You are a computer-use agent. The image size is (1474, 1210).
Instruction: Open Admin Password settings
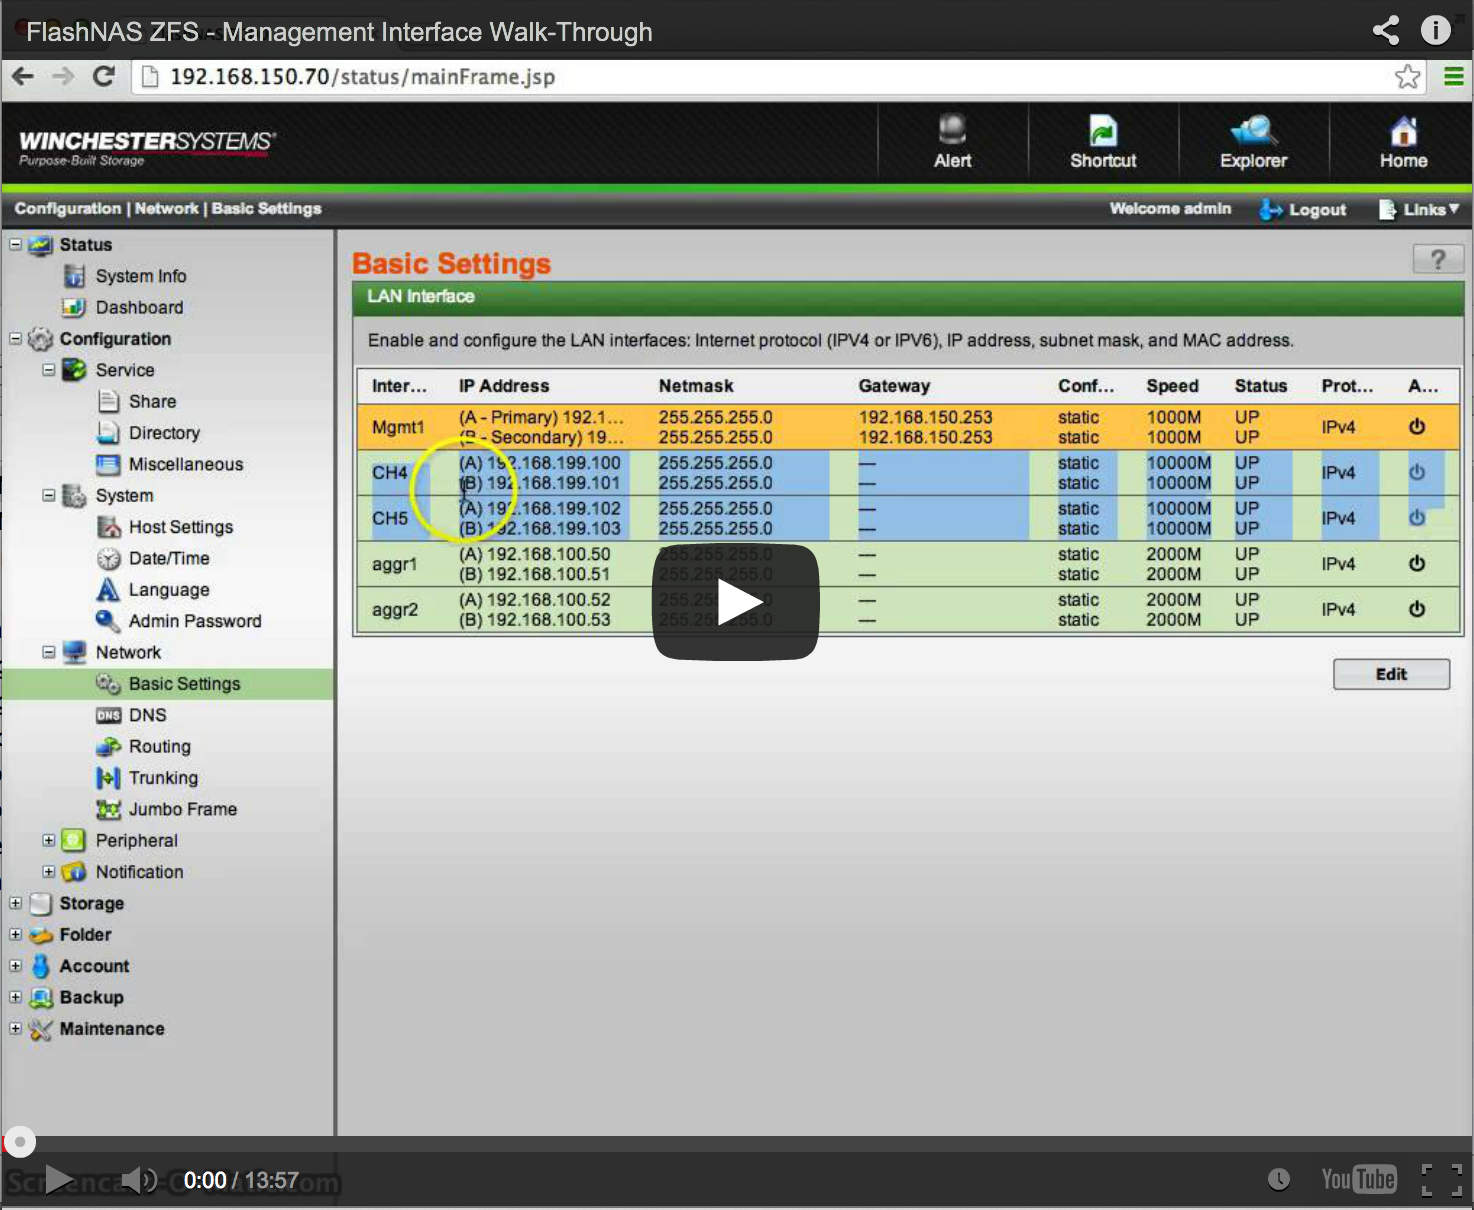coord(194,621)
